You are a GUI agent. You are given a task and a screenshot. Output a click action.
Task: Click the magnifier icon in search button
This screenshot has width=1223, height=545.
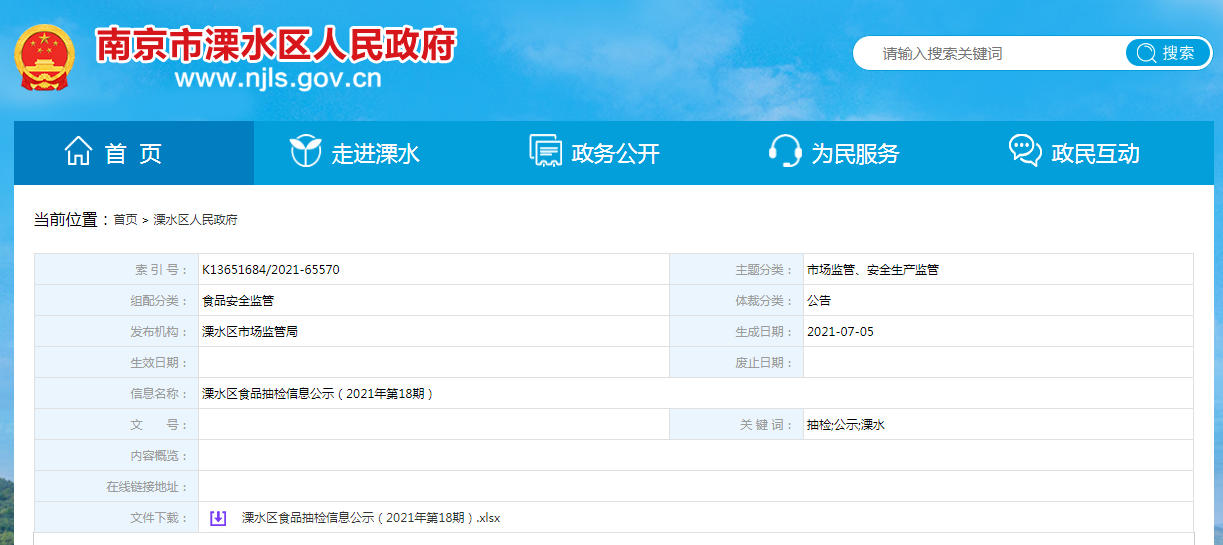coord(1146,53)
